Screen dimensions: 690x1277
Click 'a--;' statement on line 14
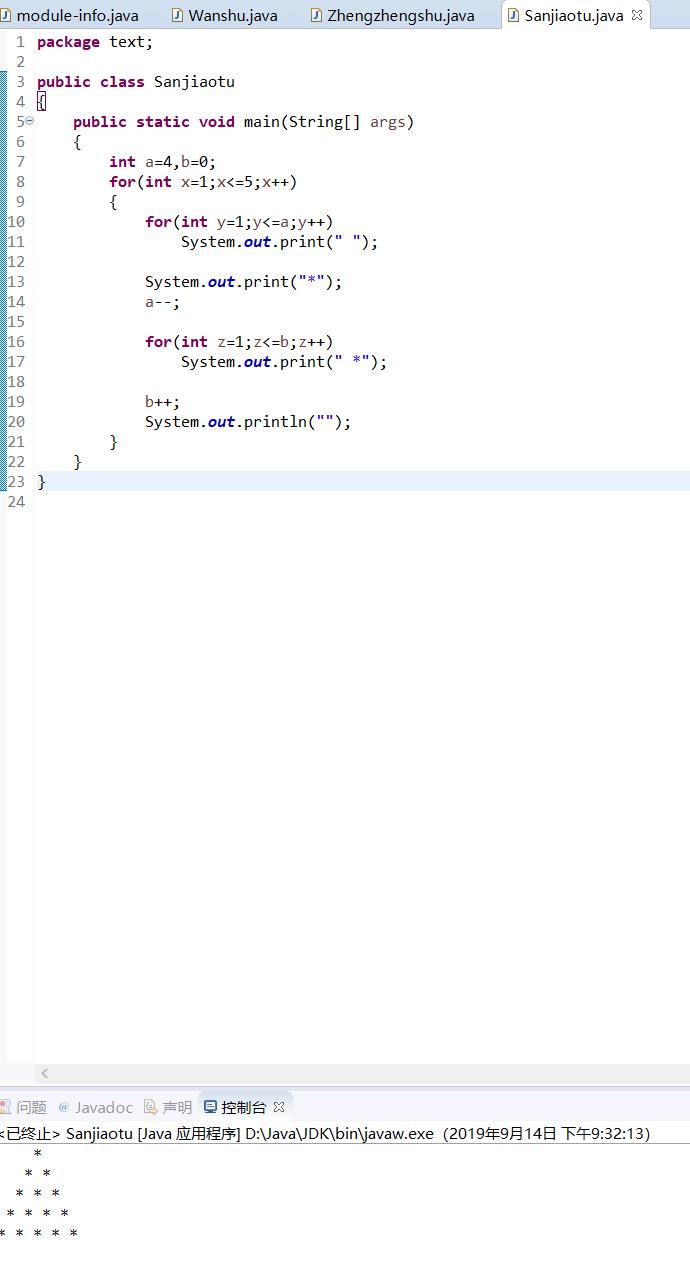point(162,302)
